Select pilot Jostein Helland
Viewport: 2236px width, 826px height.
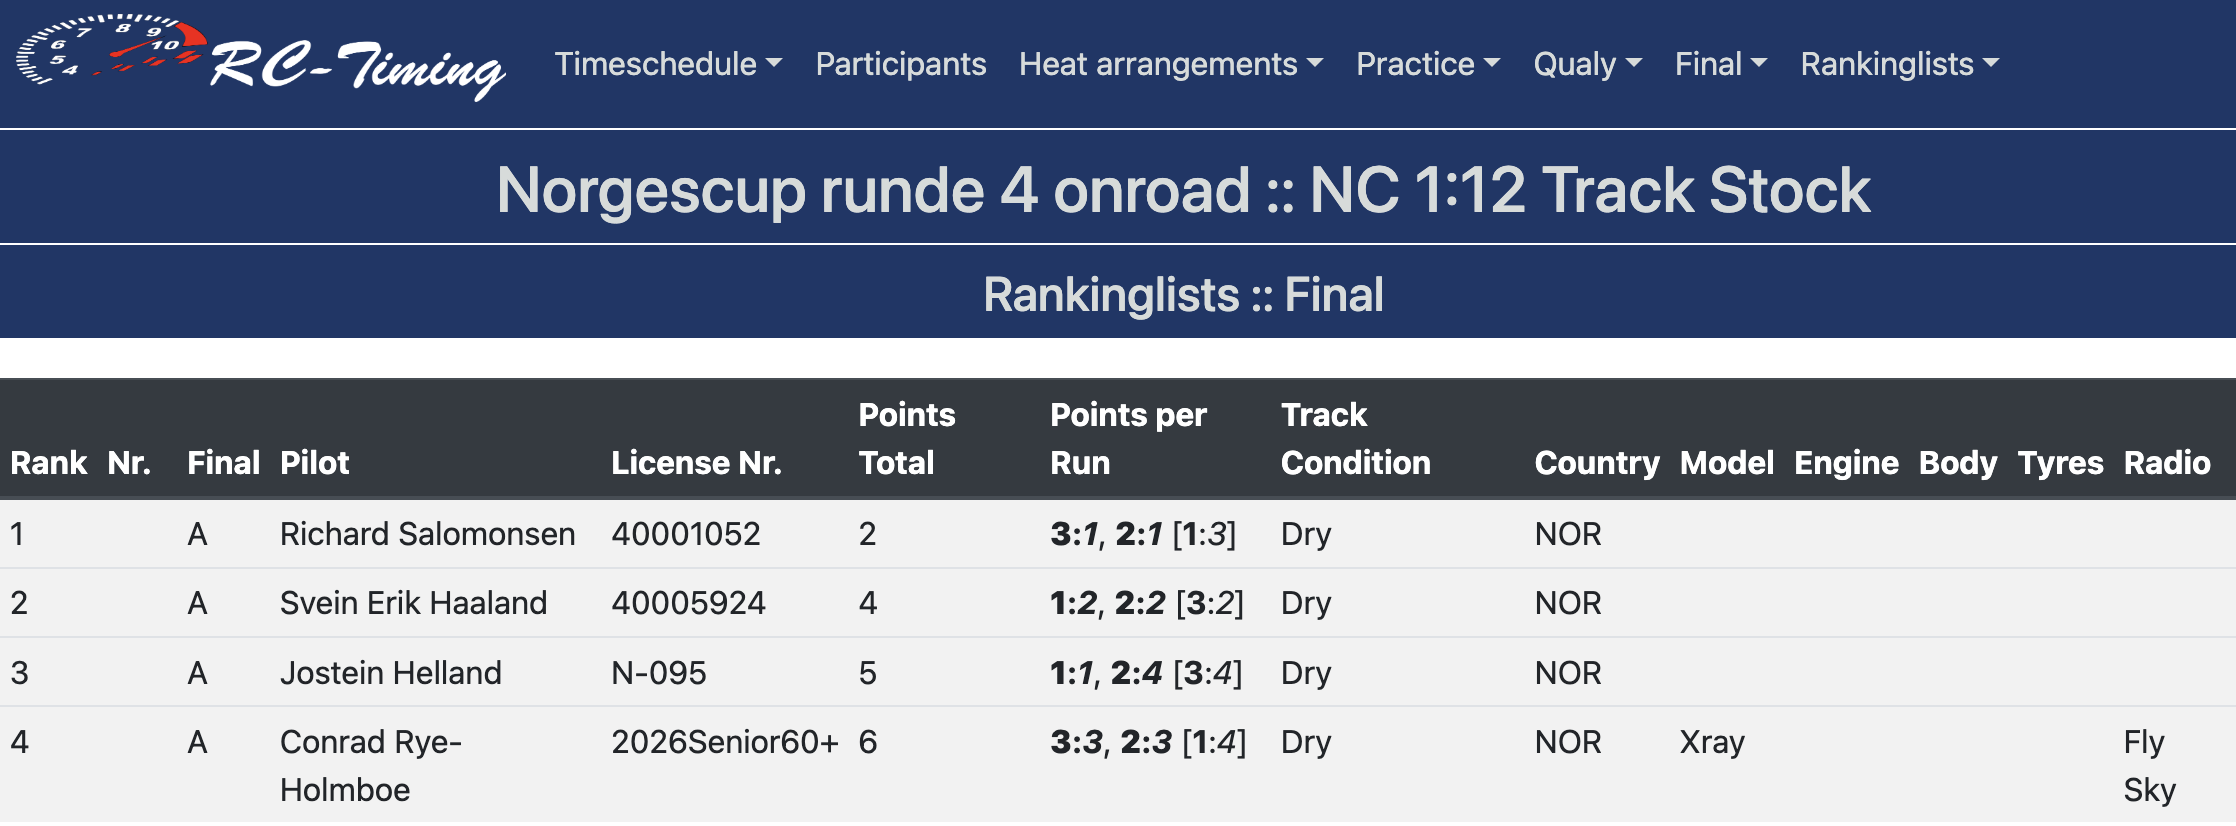390,673
